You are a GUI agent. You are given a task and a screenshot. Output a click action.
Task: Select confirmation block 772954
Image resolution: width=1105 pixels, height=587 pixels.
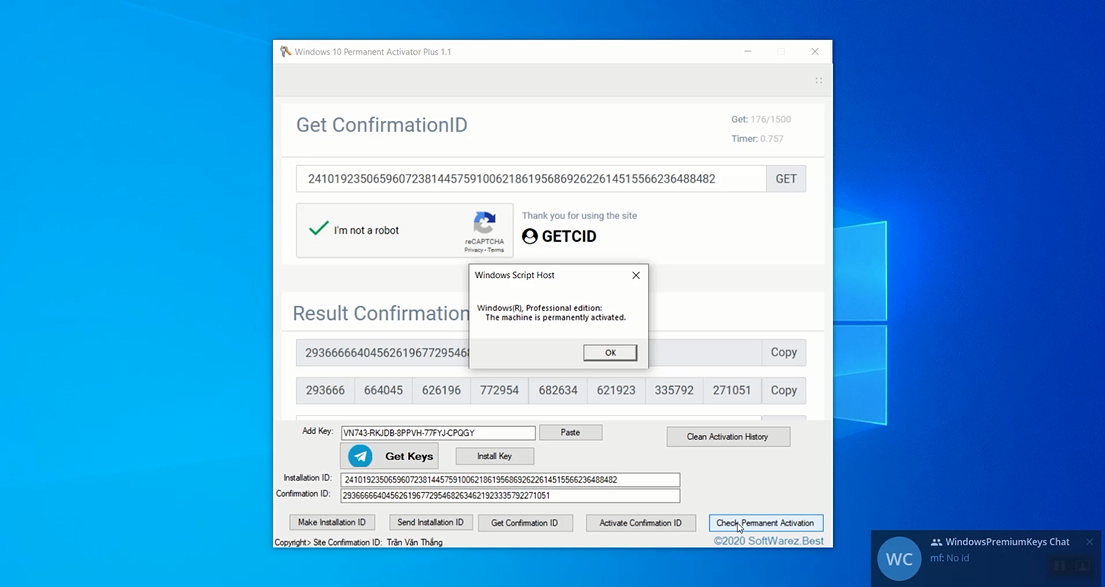click(500, 390)
